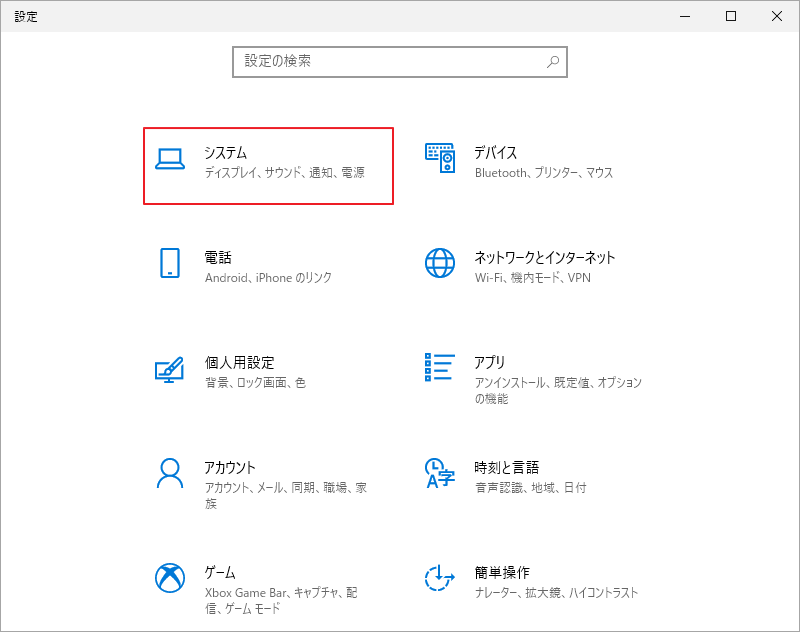800x632 pixels.
Task: Click the 簡単操作 ease of access icon
Action: pos(440,578)
